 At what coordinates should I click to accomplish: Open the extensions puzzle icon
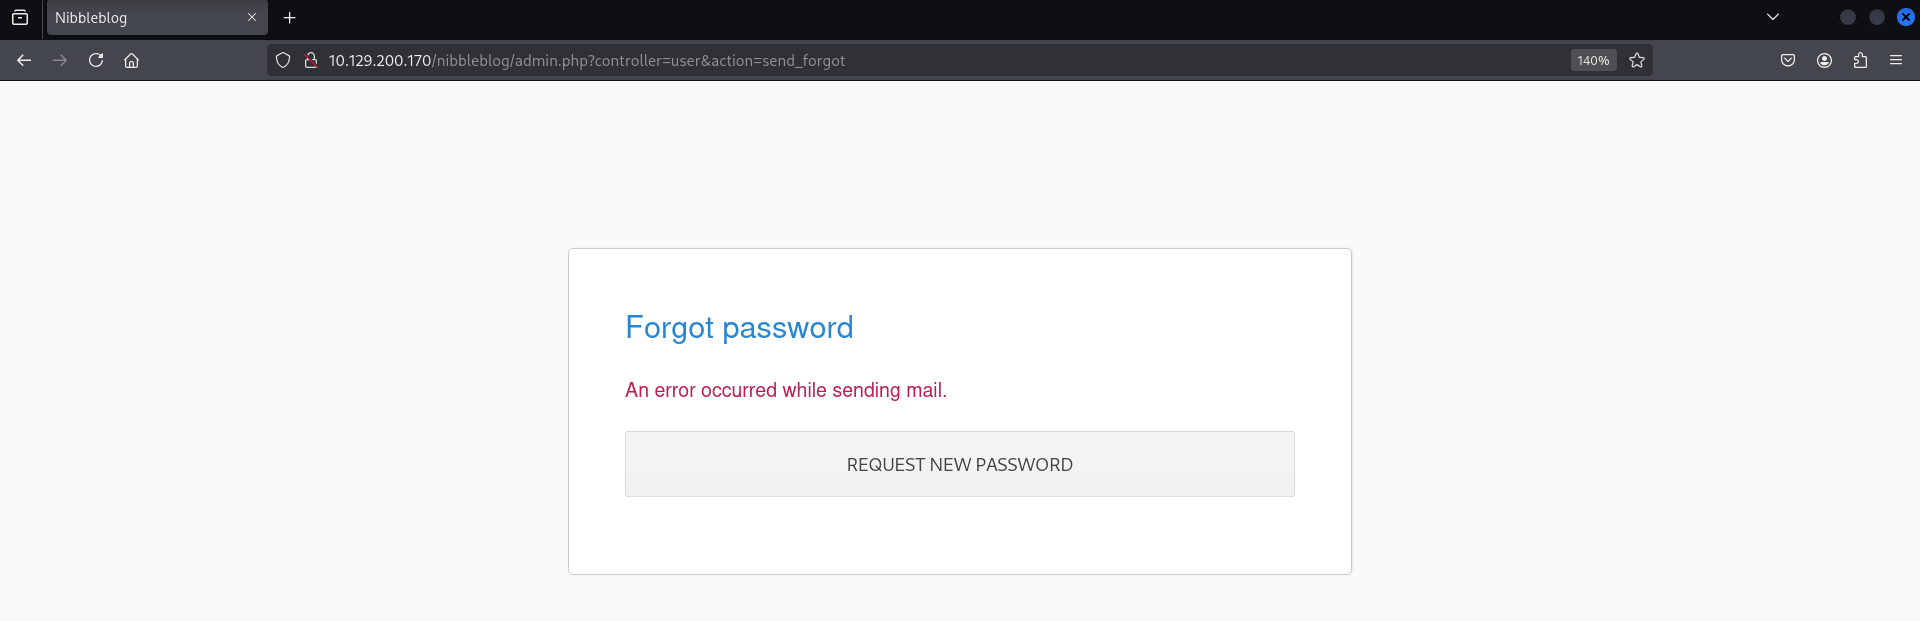tap(1860, 60)
